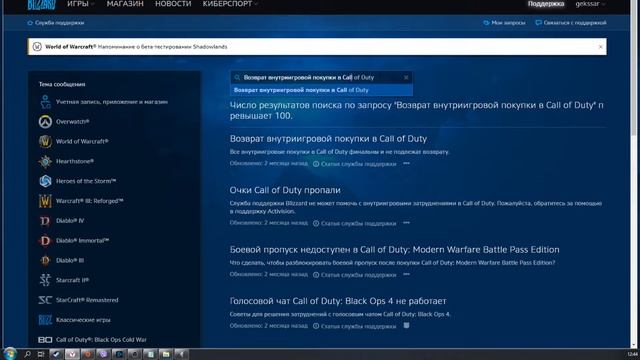
Task: Clear the search field with X
Action: (406, 77)
